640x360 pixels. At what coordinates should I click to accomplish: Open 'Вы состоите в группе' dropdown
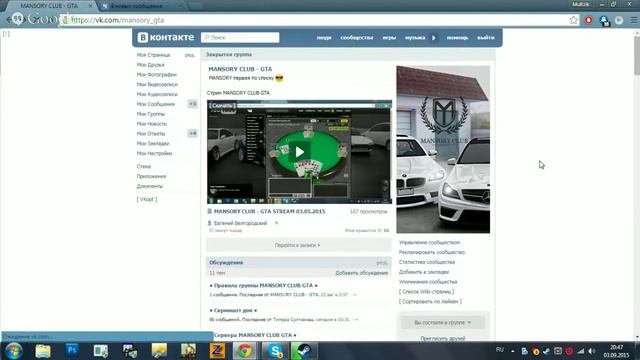point(443,322)
